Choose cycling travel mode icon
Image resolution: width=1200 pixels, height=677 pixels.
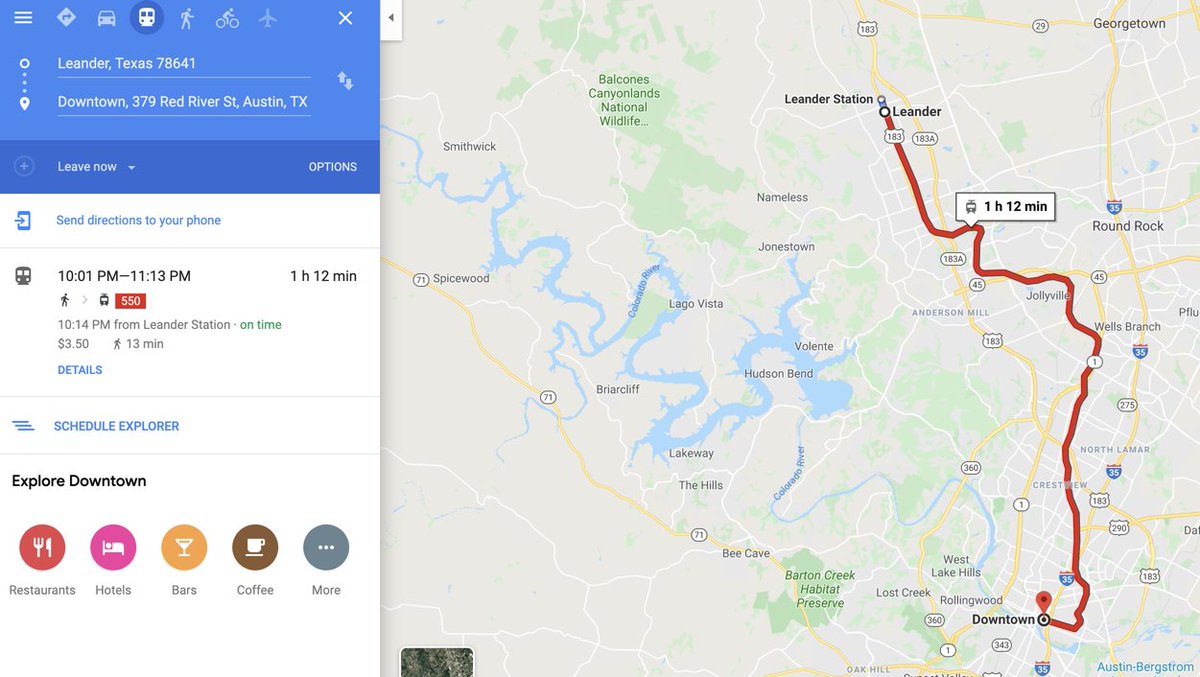227,18
